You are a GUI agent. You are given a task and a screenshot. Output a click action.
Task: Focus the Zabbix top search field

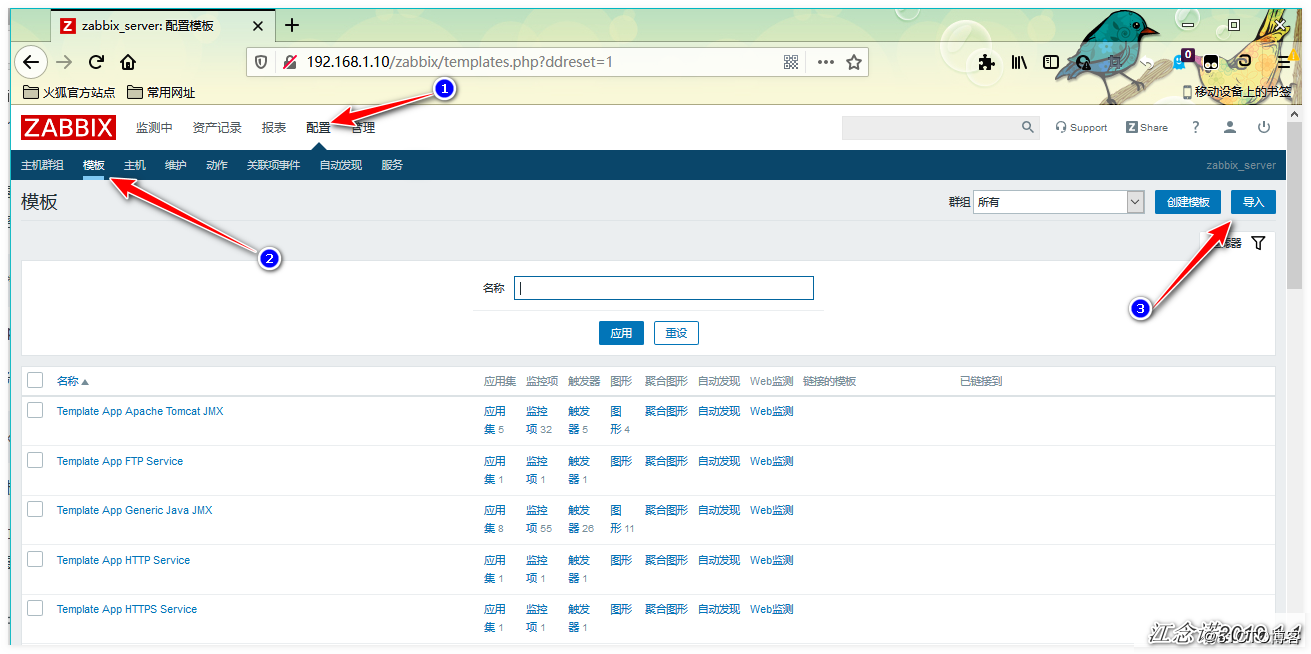(929, 127)
